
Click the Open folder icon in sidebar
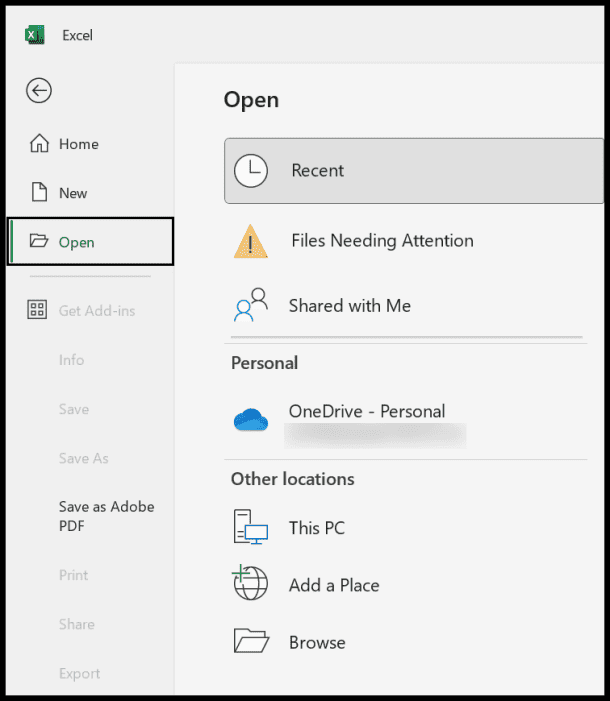coord(39,242)
